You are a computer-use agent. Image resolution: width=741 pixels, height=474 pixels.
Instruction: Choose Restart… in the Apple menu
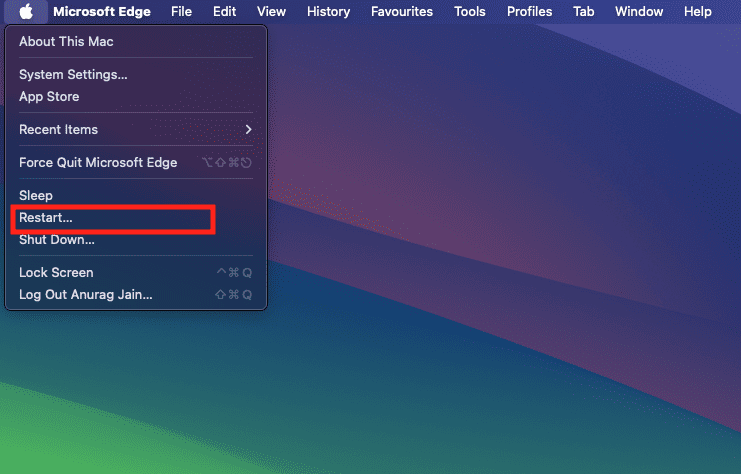pos(136,218)
